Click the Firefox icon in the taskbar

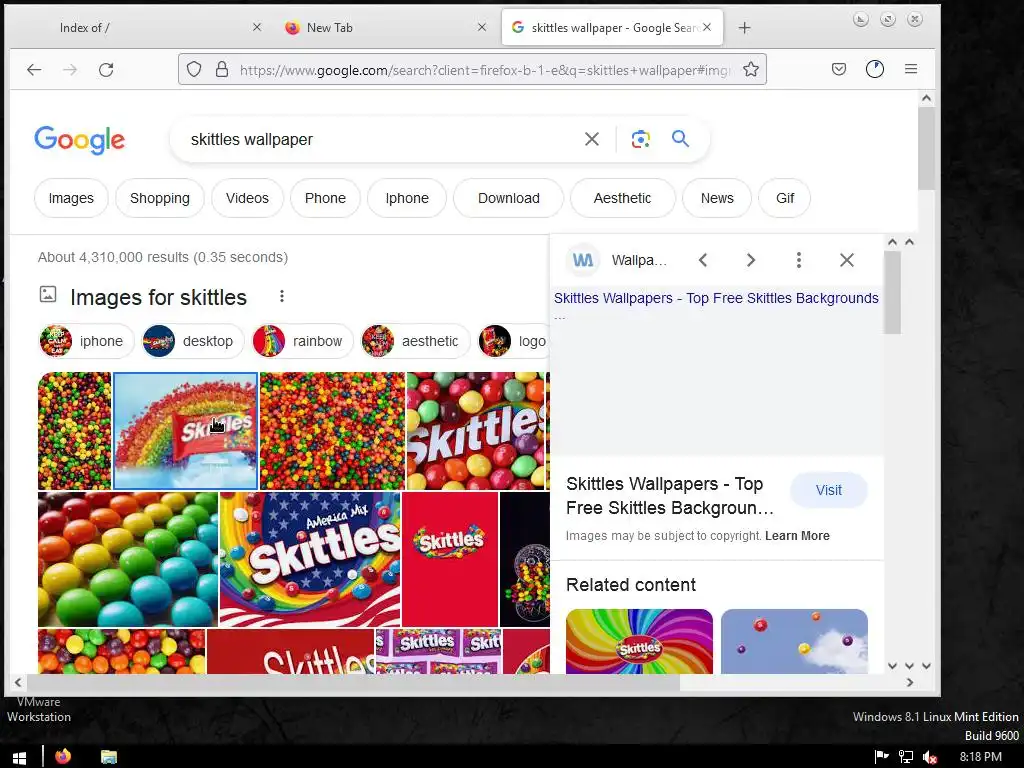(x=63, y=756)
